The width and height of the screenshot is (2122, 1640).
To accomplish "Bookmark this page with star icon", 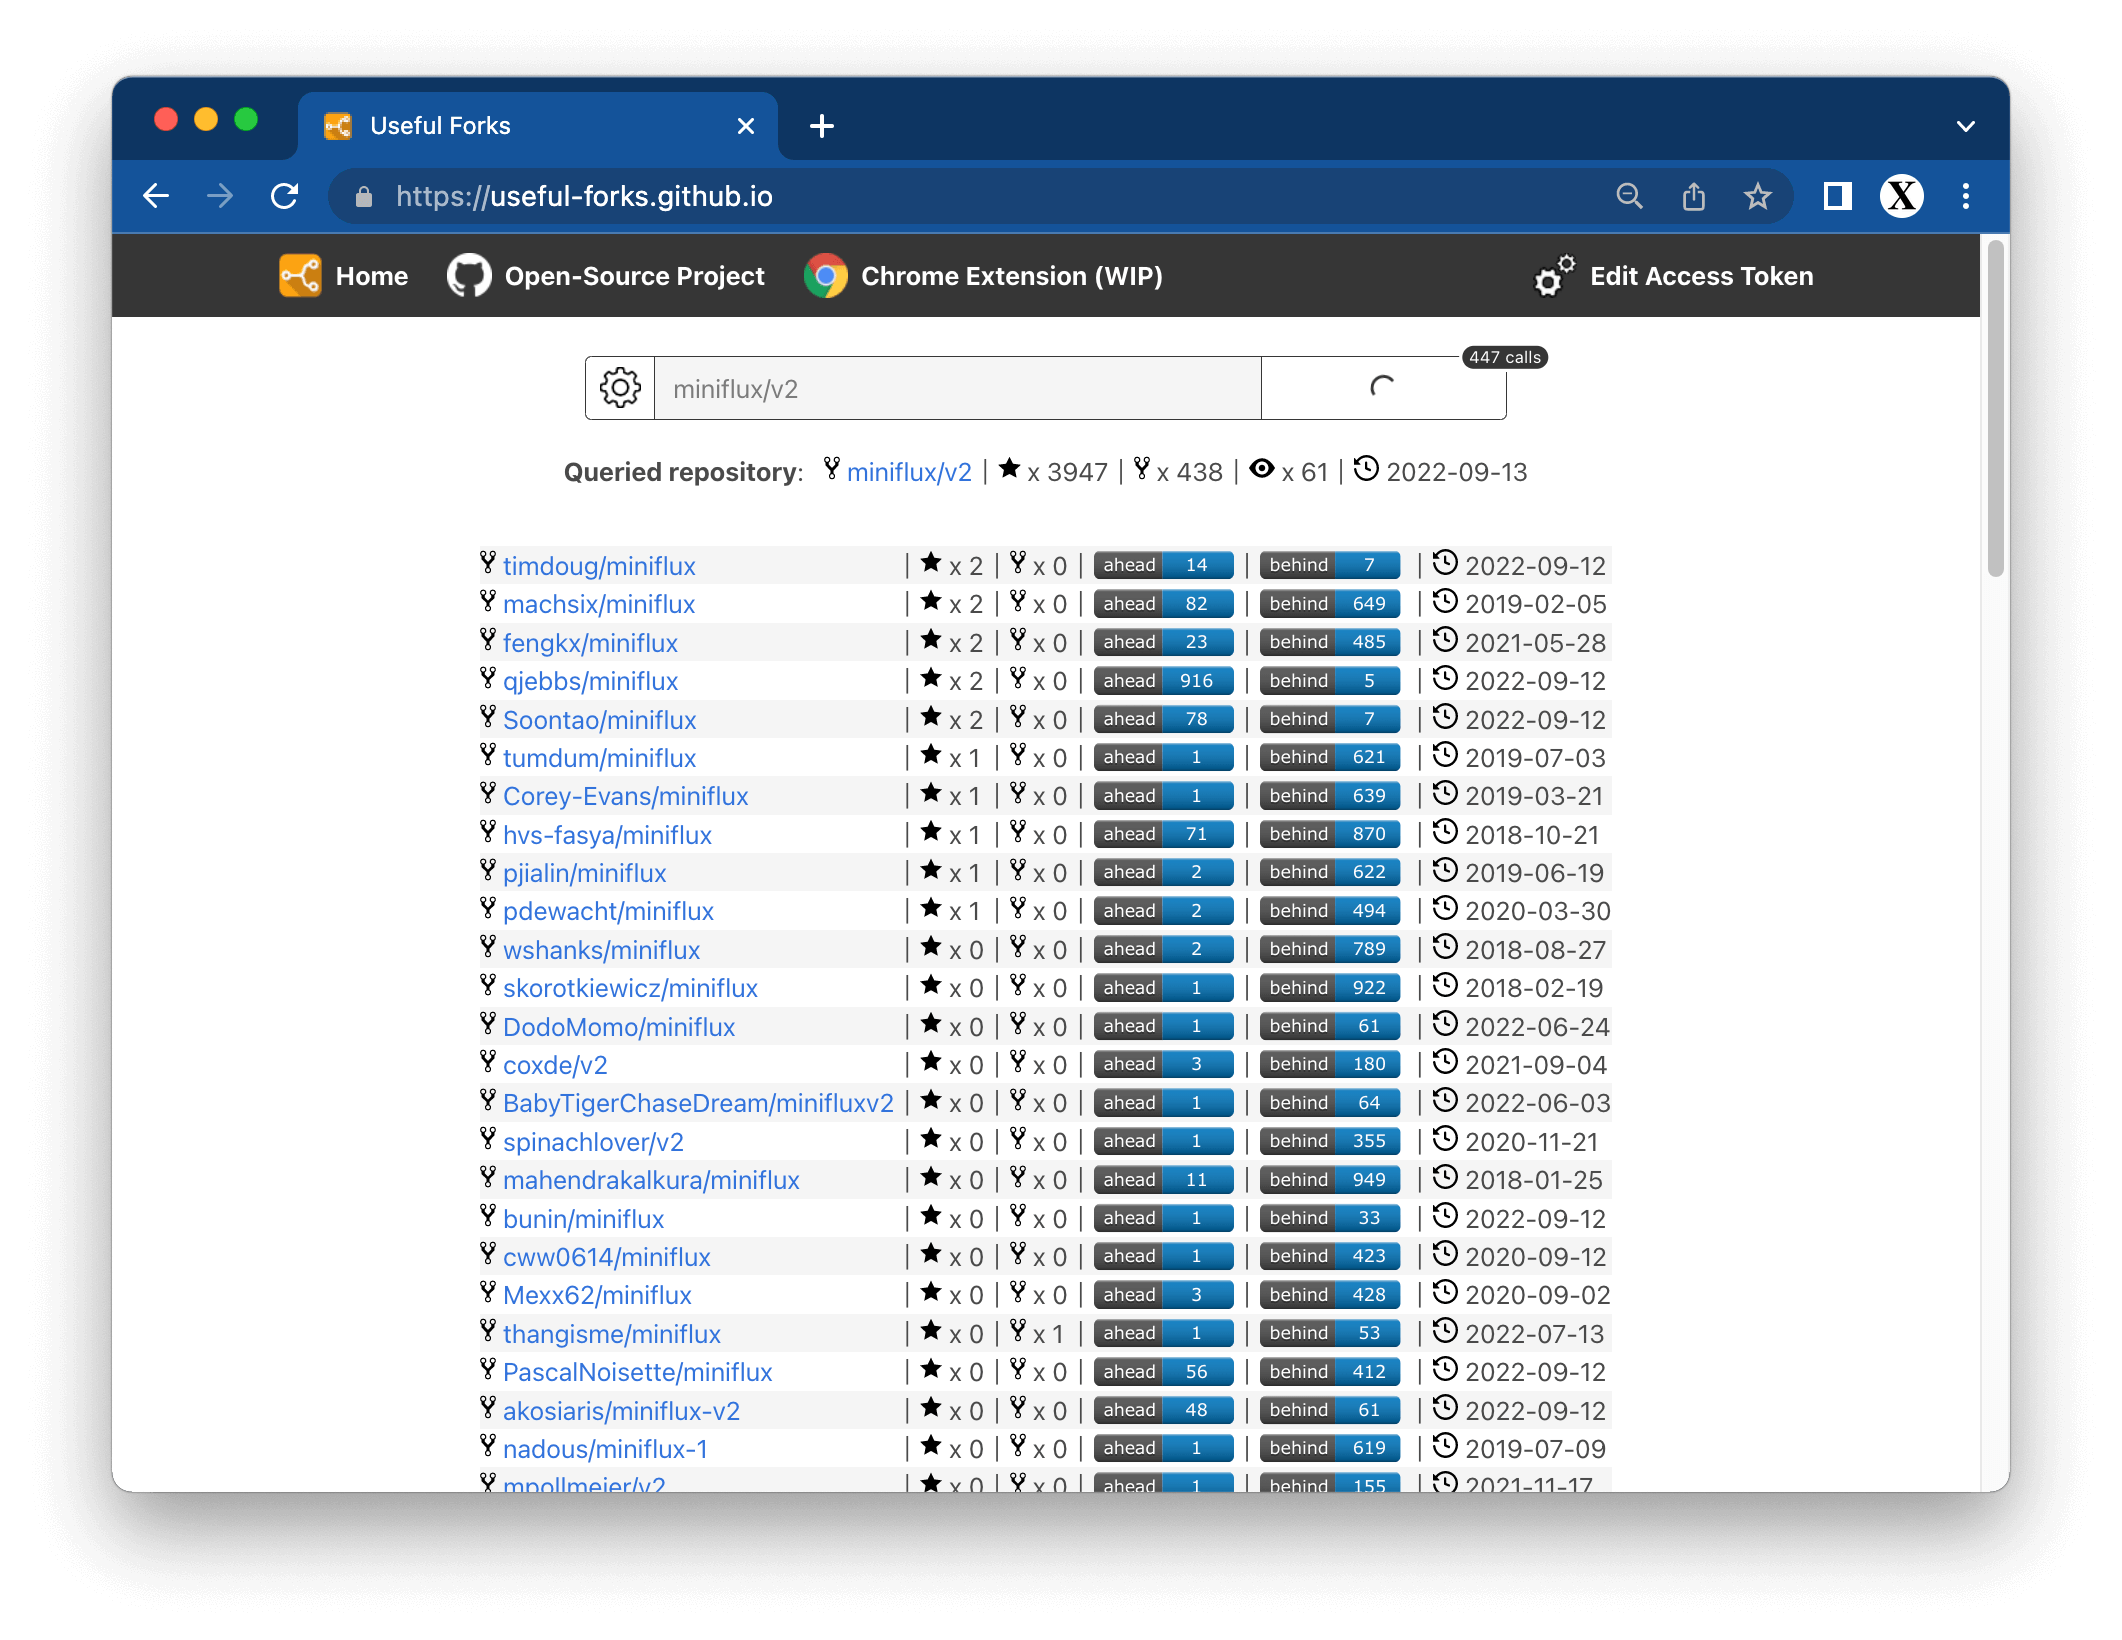I will 1757,196.
